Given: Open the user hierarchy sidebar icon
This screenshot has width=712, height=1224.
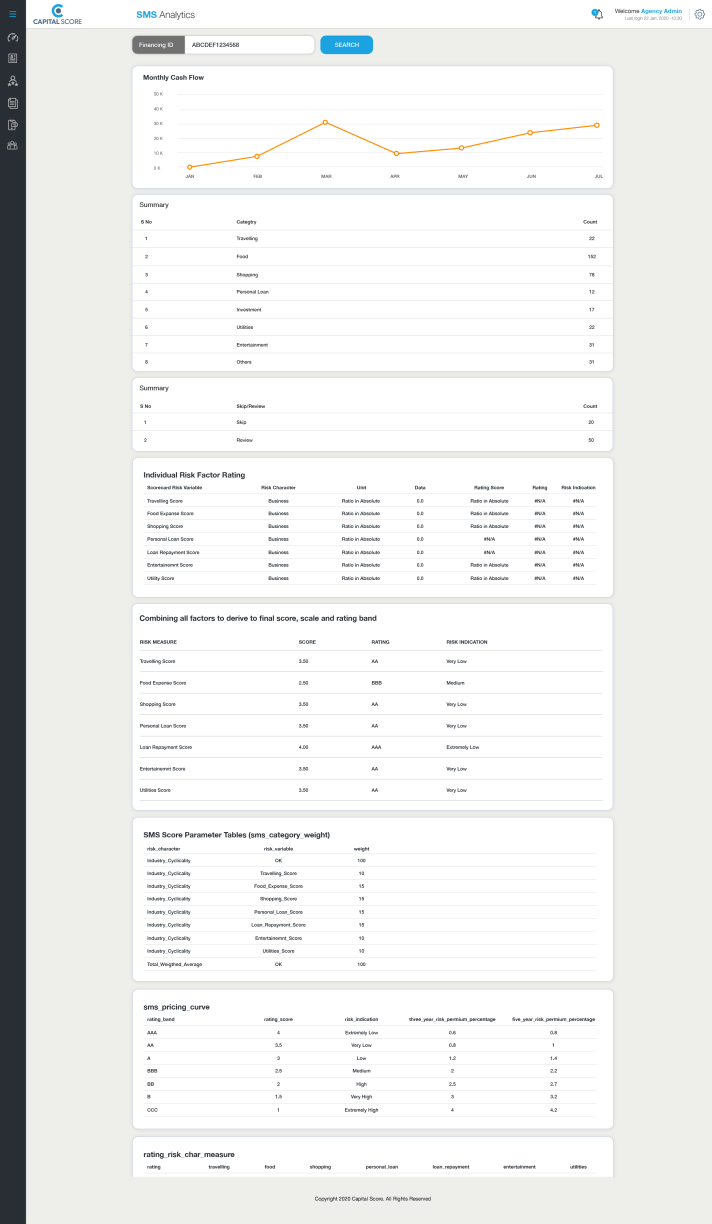Looking at the screenshot, I should click(13, 80).
